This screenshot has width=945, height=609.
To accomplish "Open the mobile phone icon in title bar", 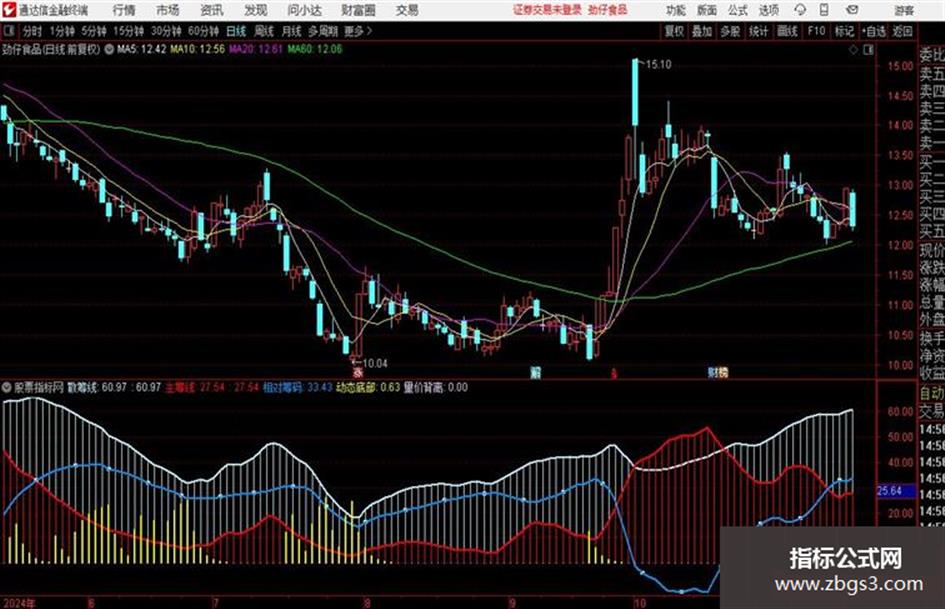I will coord(824,10).
